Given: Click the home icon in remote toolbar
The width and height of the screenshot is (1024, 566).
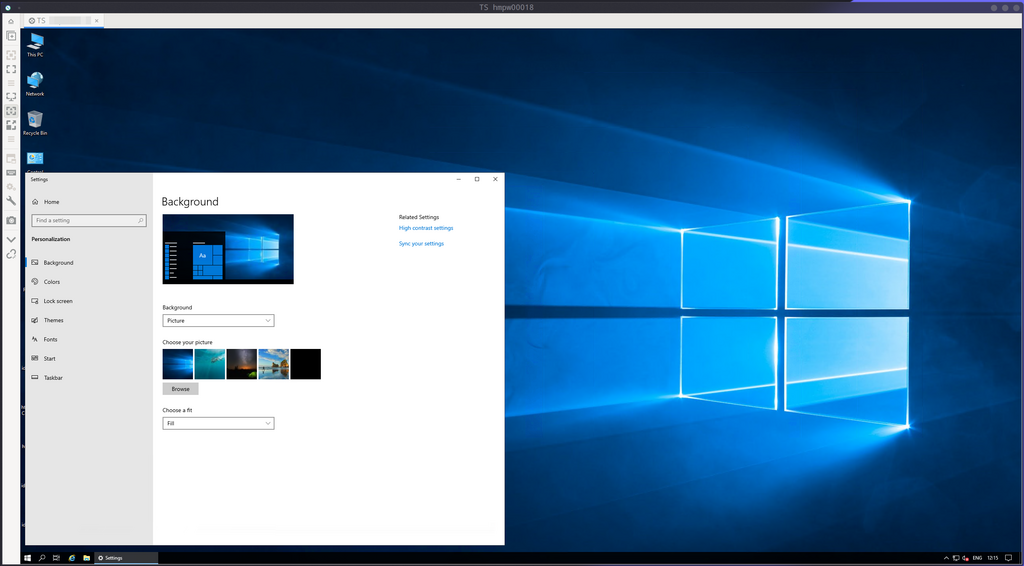Looking at the screenshot, I should [x=11, y=21].
